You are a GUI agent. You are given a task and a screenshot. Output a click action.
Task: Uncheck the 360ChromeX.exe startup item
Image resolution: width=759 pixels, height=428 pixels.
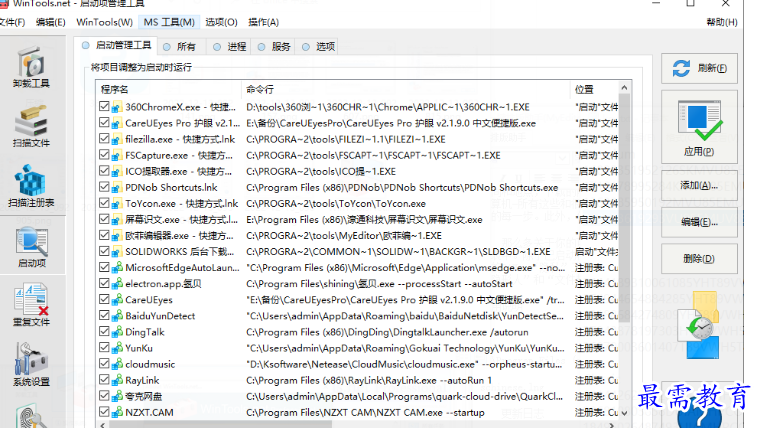pyautogui.click(x=104, y=107)
